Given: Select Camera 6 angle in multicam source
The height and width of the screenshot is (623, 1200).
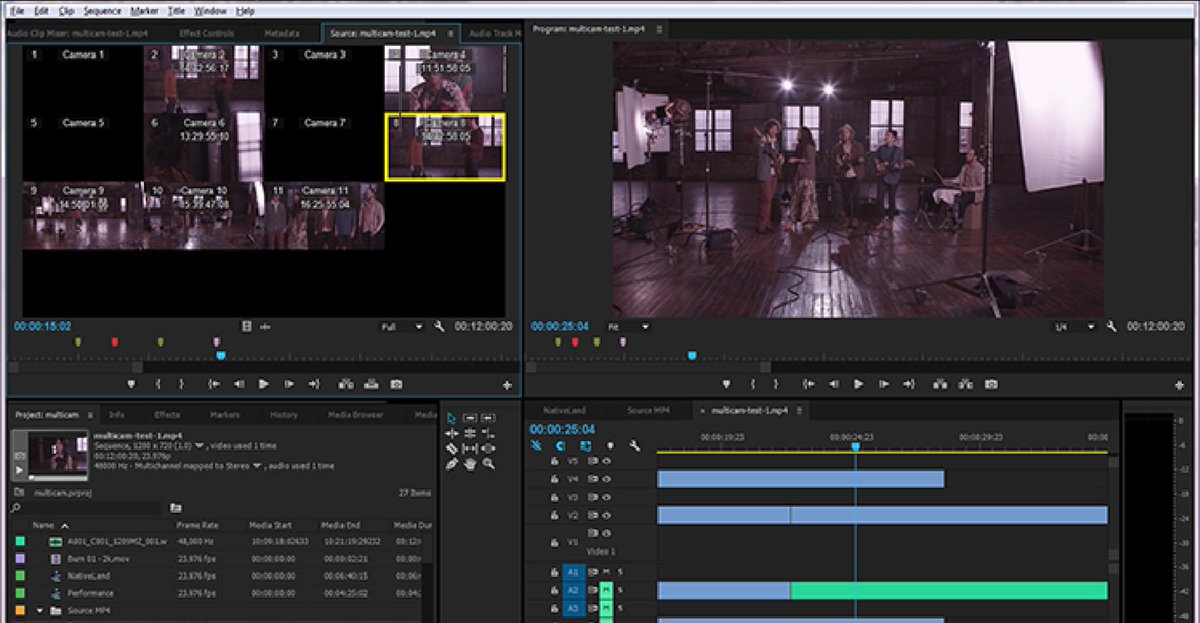Looking at the screenshot, I should click(204, 147).
